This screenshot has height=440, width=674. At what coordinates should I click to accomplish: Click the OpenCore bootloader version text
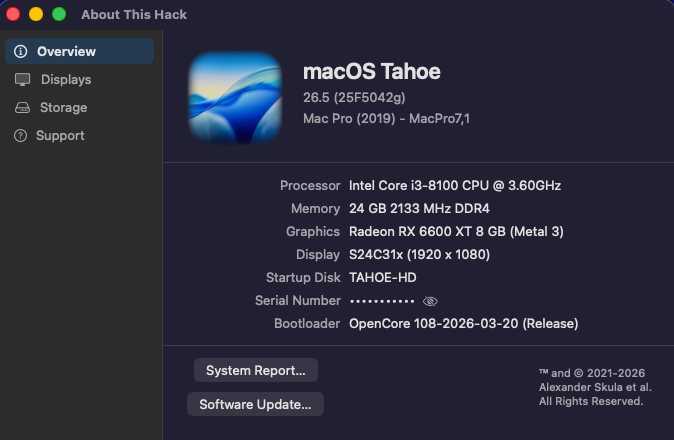tap(463, 324)
